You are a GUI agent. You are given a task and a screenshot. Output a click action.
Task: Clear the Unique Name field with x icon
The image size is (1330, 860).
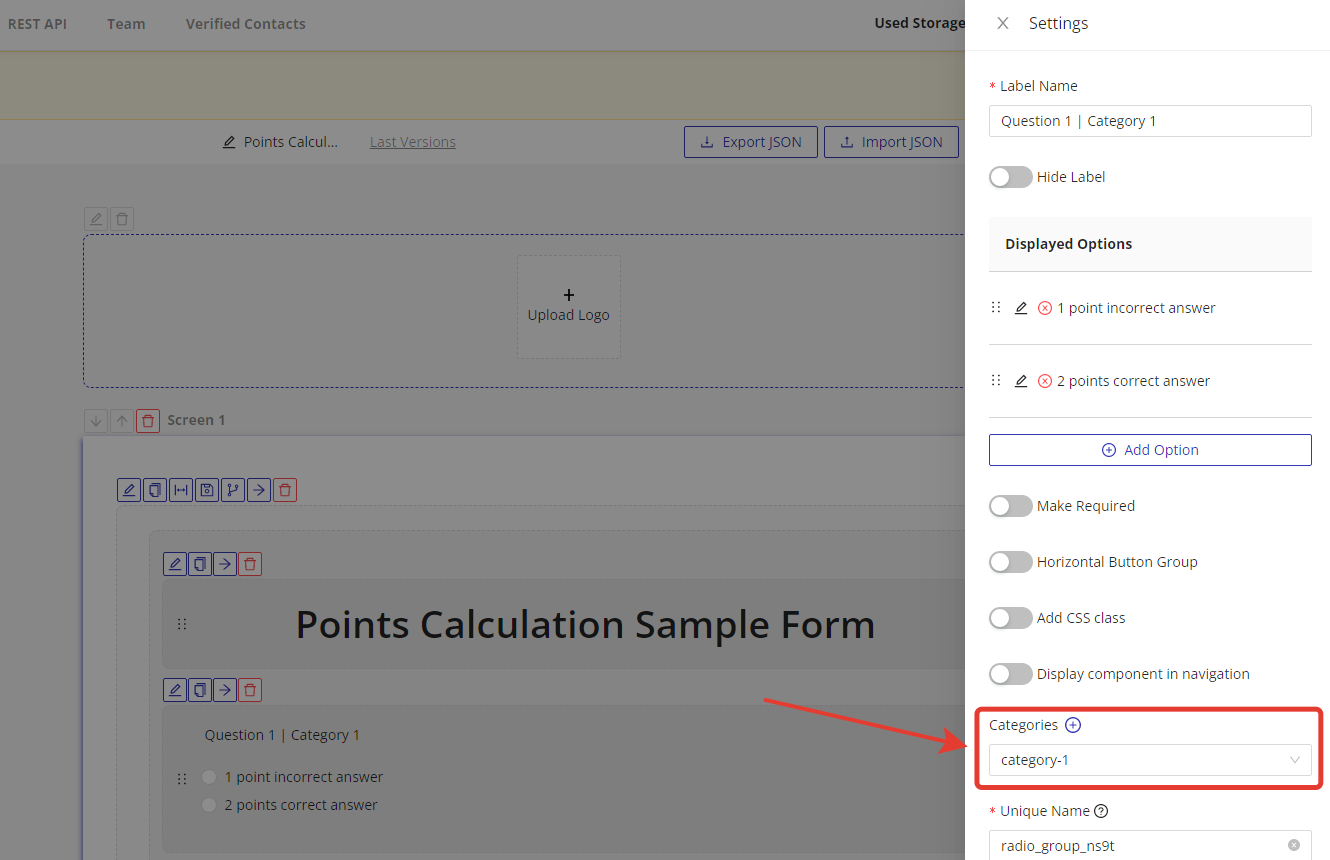pyautogui.click(x=1293, y=845)
